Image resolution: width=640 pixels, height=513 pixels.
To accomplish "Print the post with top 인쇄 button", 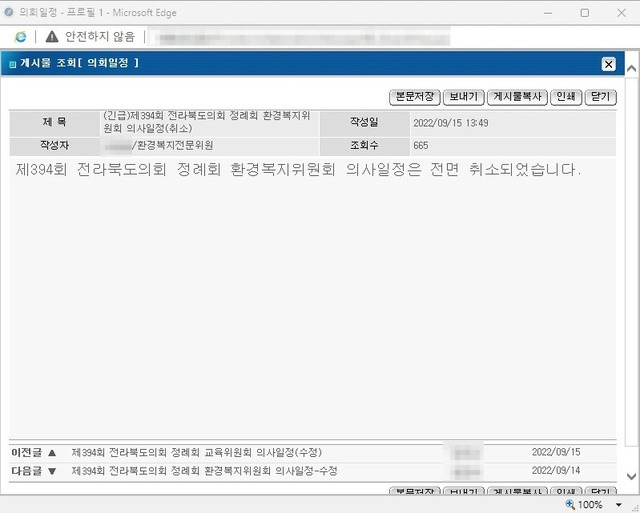I will [x=565, y=97].
